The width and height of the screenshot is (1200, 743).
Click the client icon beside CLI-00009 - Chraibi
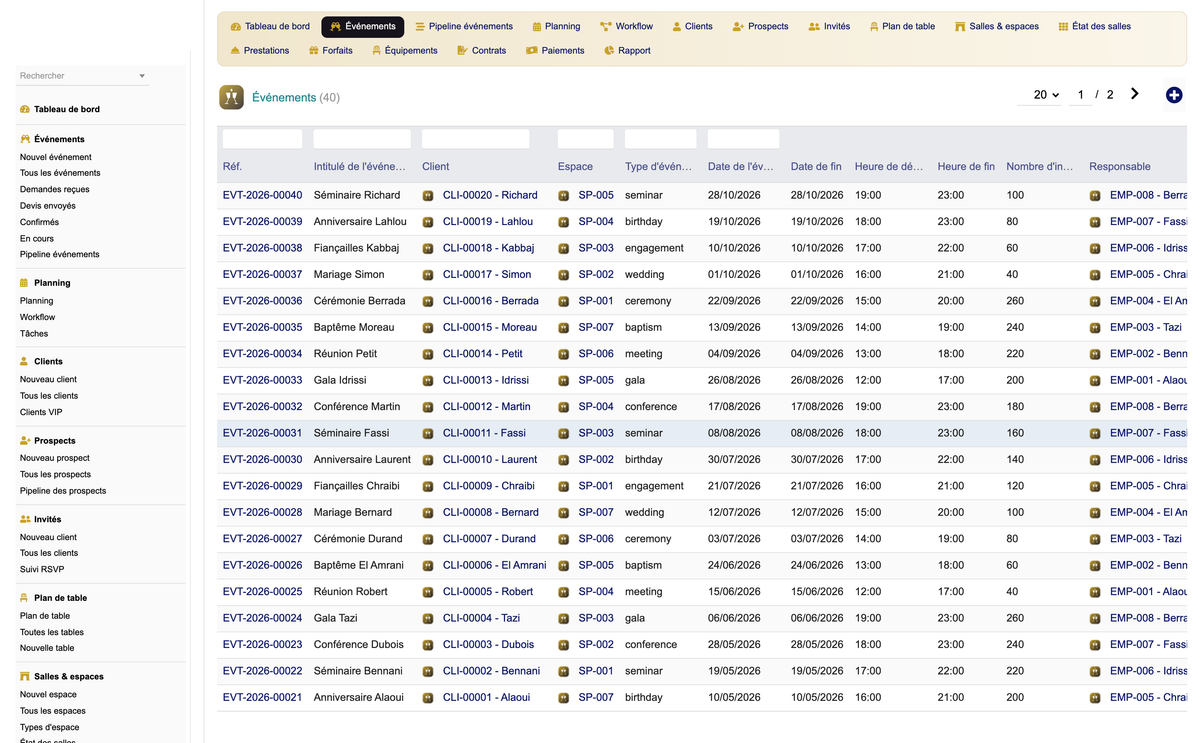pos(428,486)
